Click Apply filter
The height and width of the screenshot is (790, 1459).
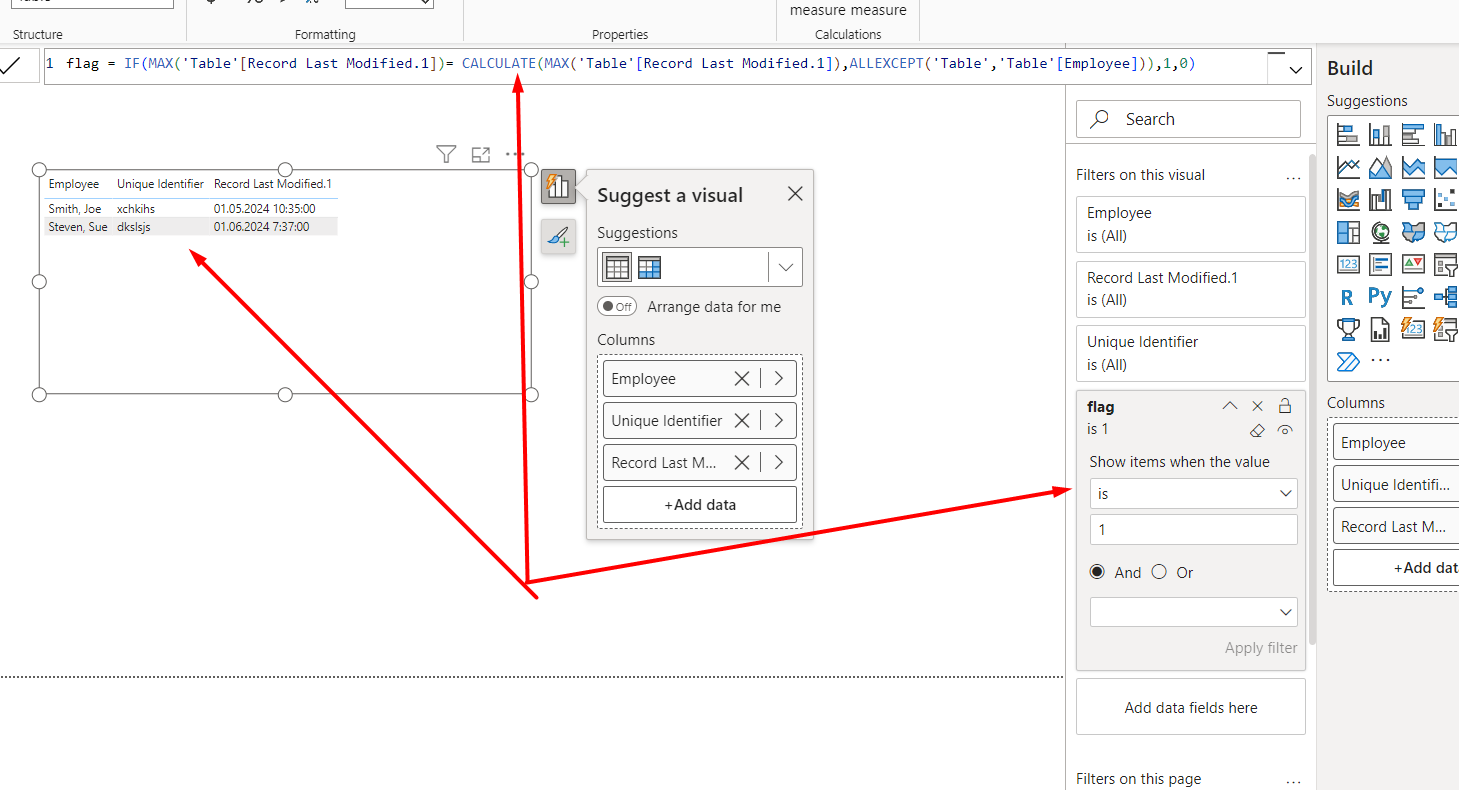pos(1261,648)
